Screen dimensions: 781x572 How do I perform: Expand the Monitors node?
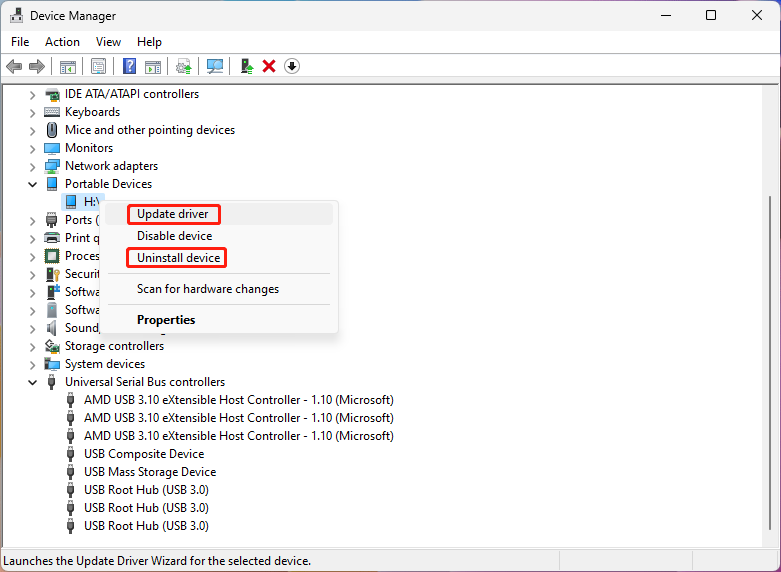click(32, 149)
